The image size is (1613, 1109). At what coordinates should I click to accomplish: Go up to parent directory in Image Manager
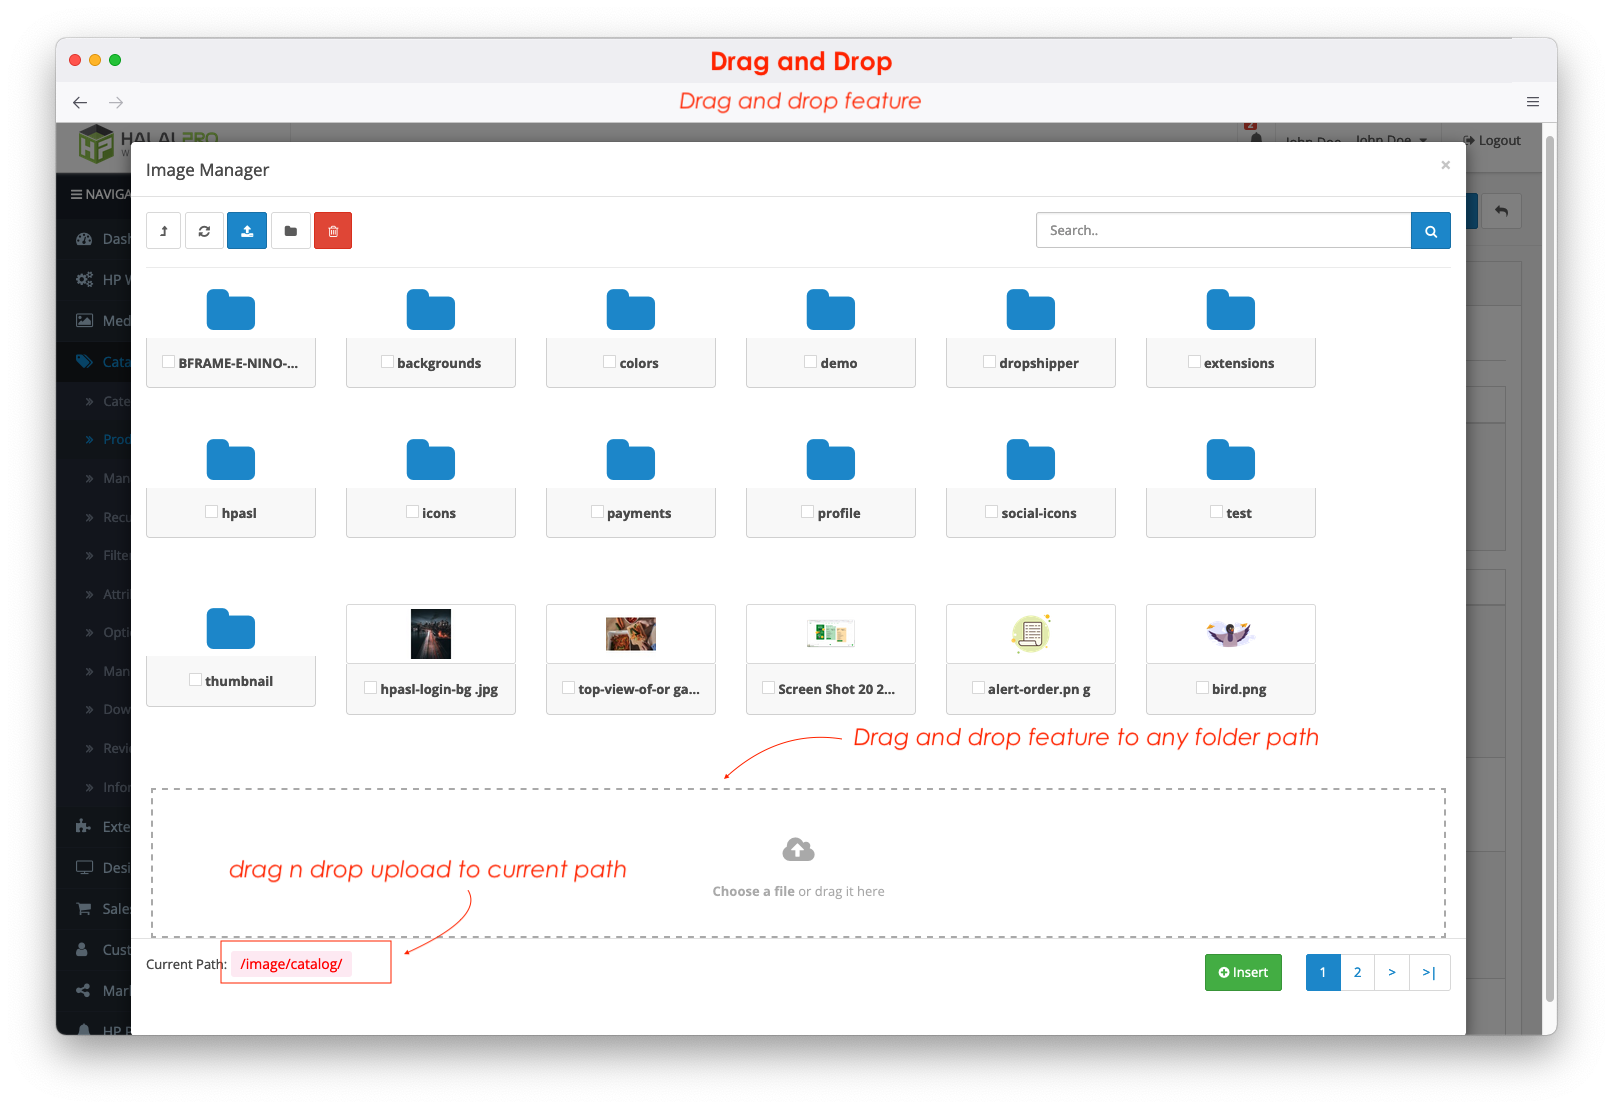click(x=163, y=230)
